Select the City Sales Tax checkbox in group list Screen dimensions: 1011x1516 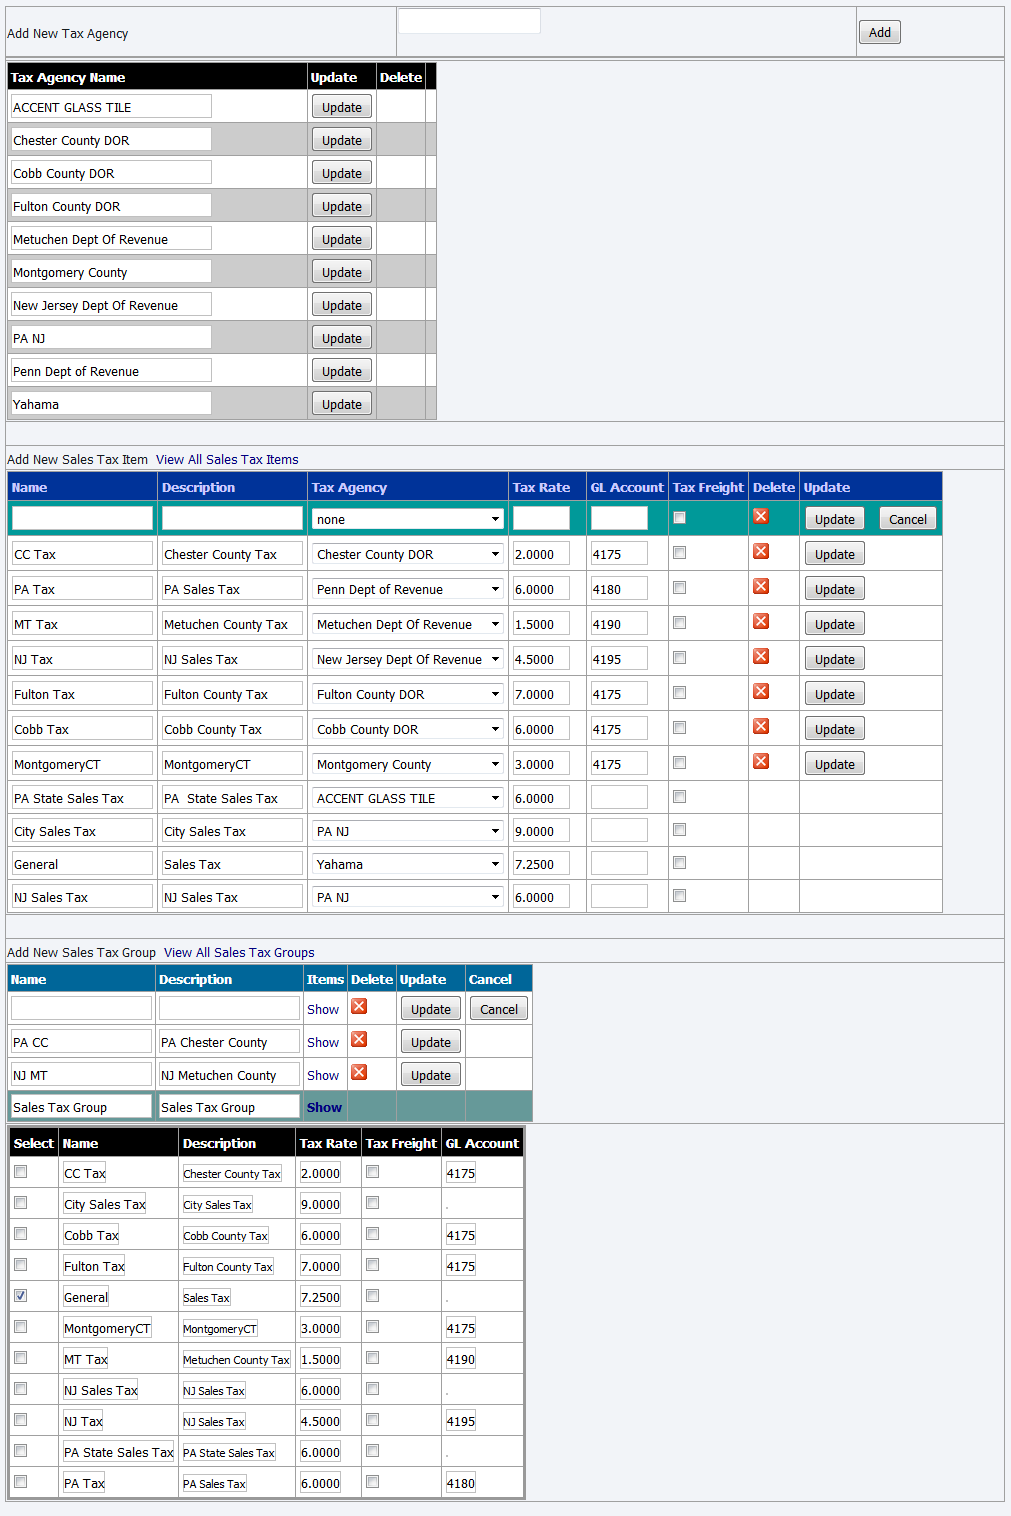[x=21, y=1203]
